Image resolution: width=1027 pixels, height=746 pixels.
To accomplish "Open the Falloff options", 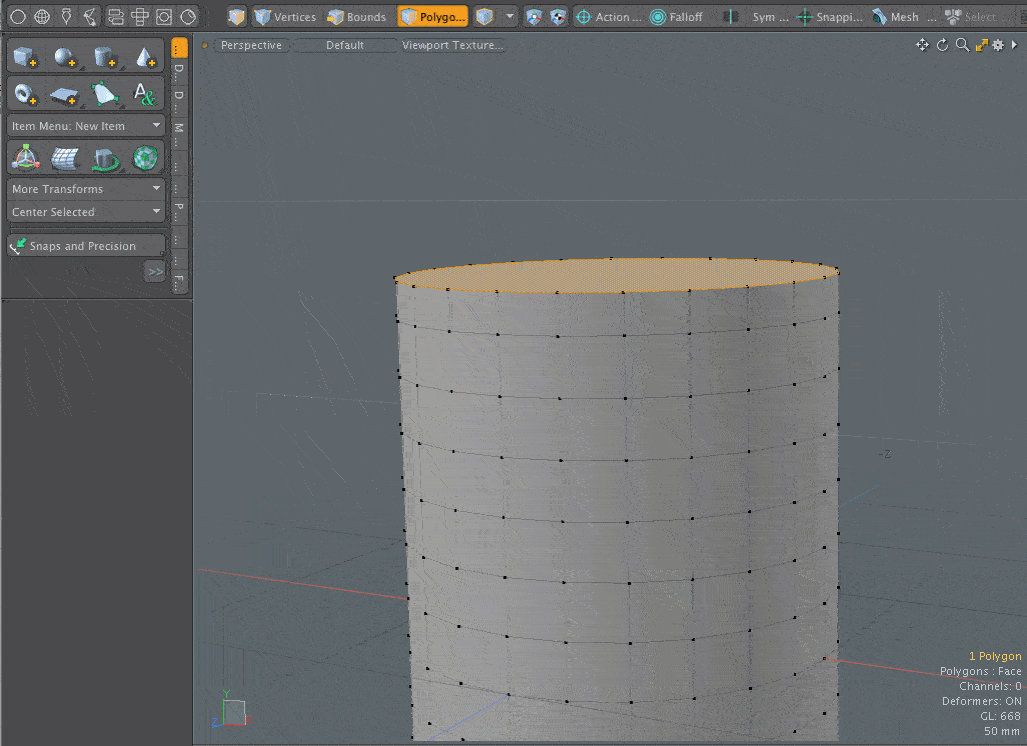I will pos(676,17).
